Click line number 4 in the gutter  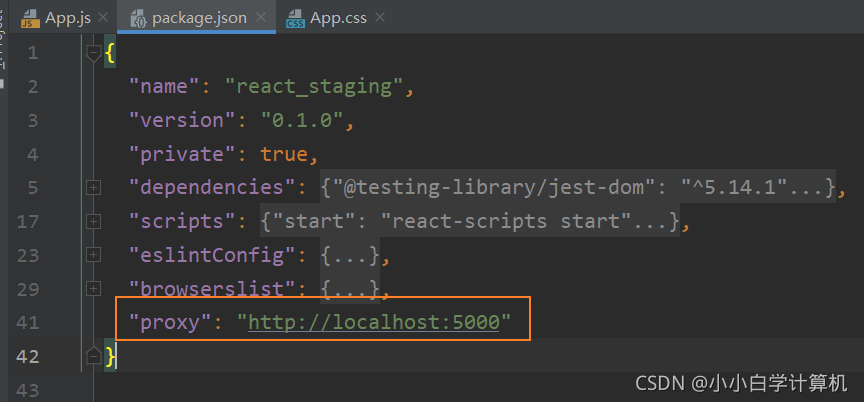tap(33, 154)
